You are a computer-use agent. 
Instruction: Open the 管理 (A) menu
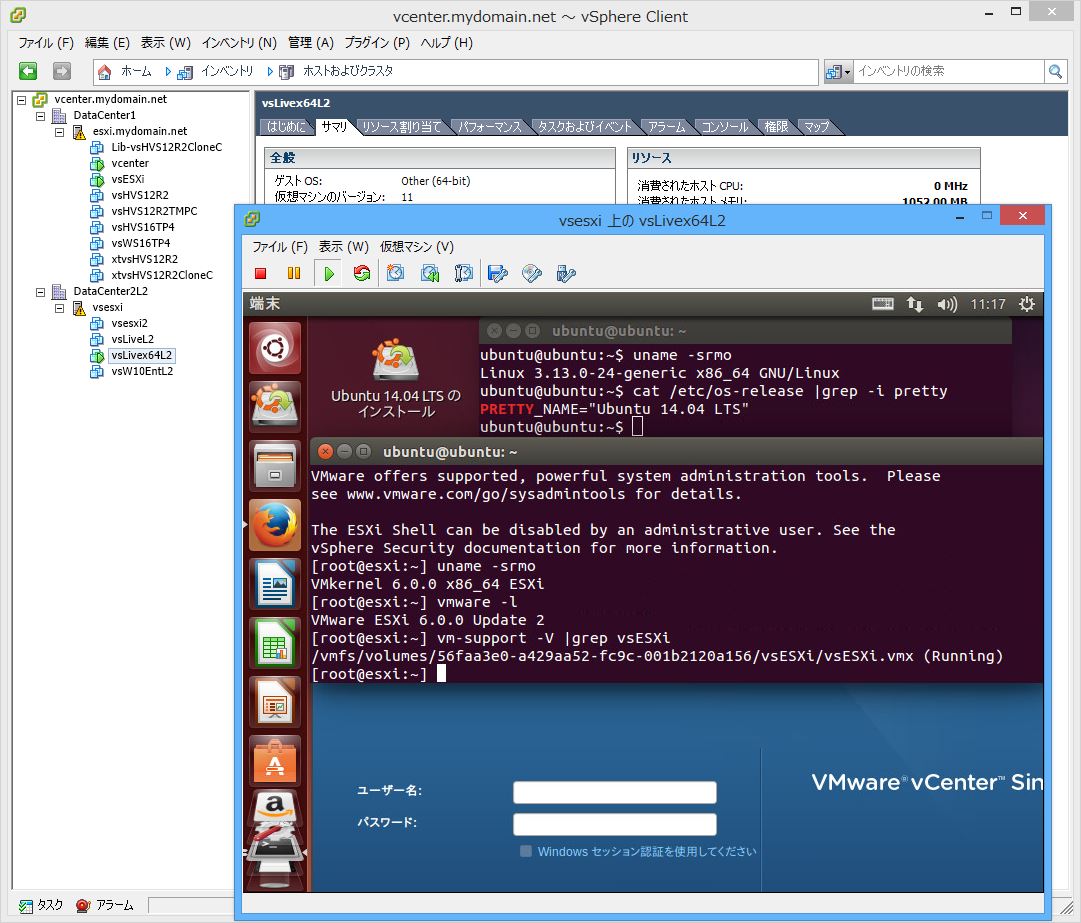point(311,43)
